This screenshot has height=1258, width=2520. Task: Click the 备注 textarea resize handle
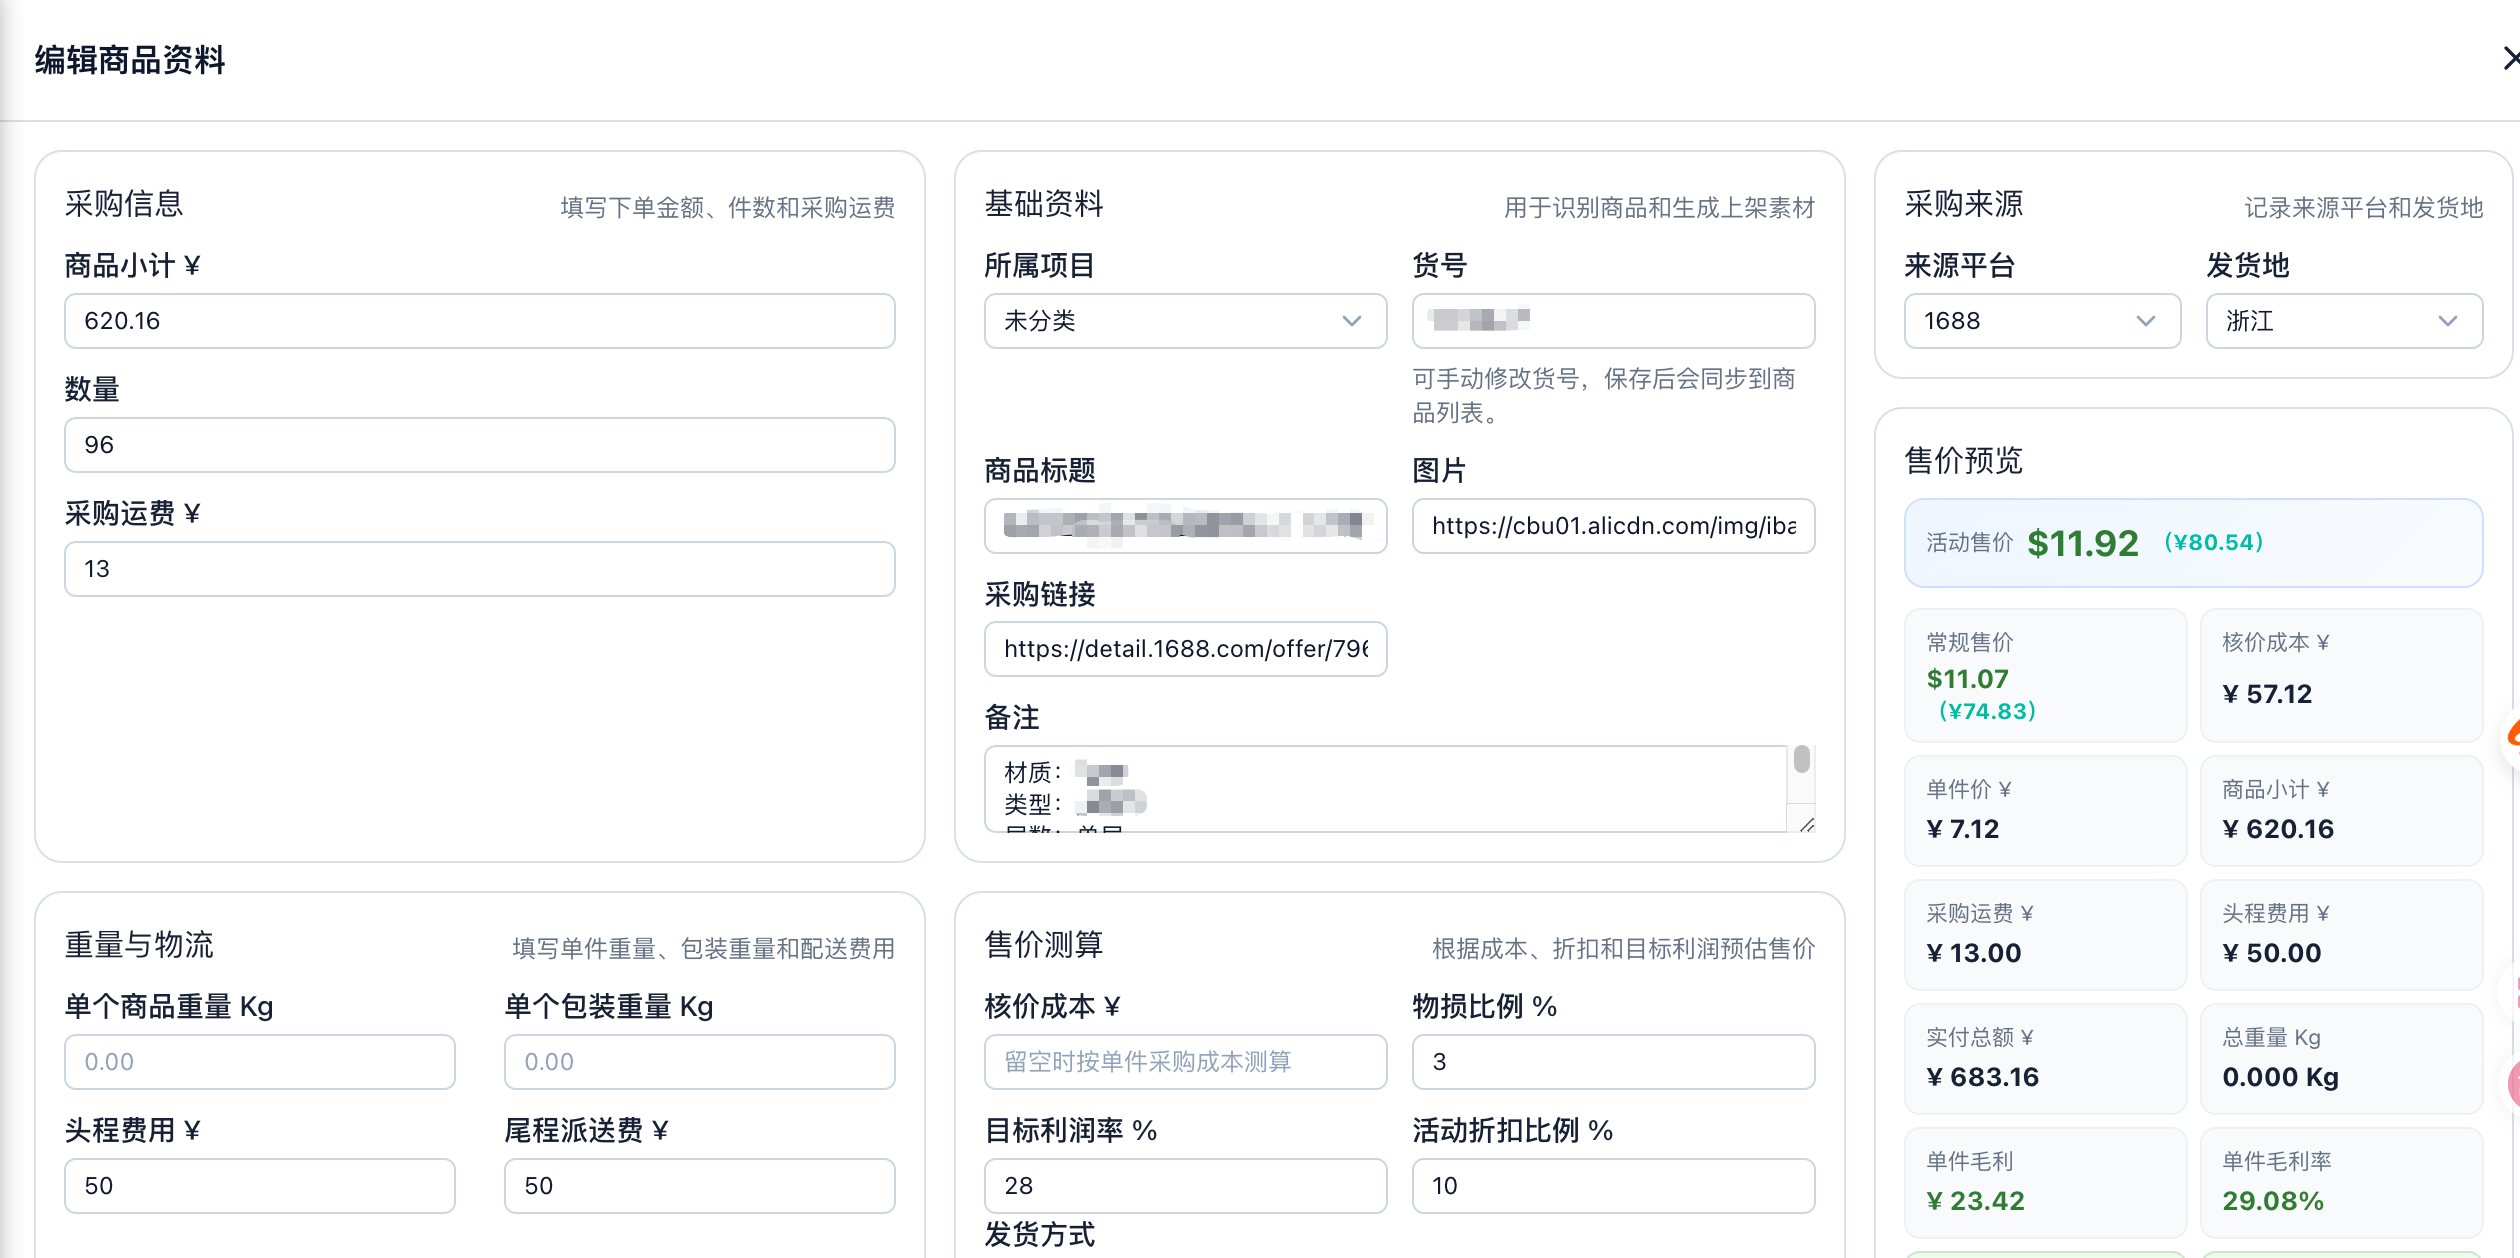coord(1806,824)
